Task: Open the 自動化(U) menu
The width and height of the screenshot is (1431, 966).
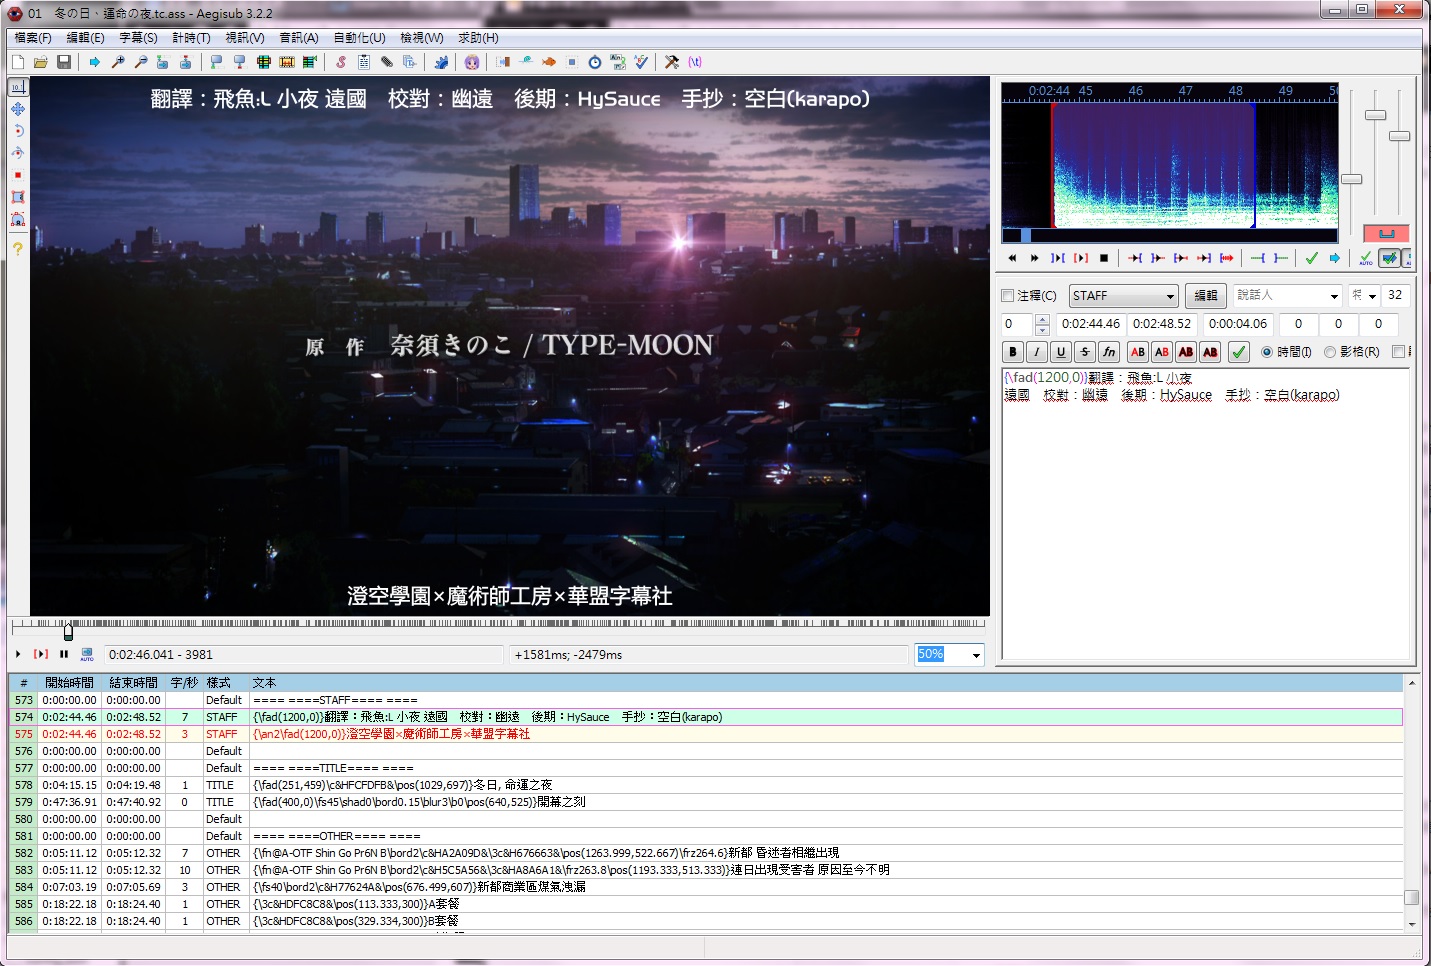Action: 359,38
